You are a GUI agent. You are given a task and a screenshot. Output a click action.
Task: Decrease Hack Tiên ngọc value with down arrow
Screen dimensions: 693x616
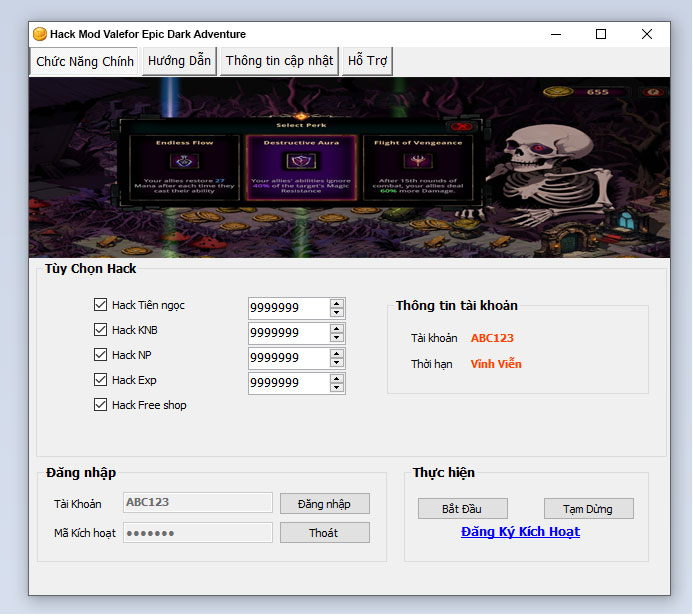tap(337, 312)
